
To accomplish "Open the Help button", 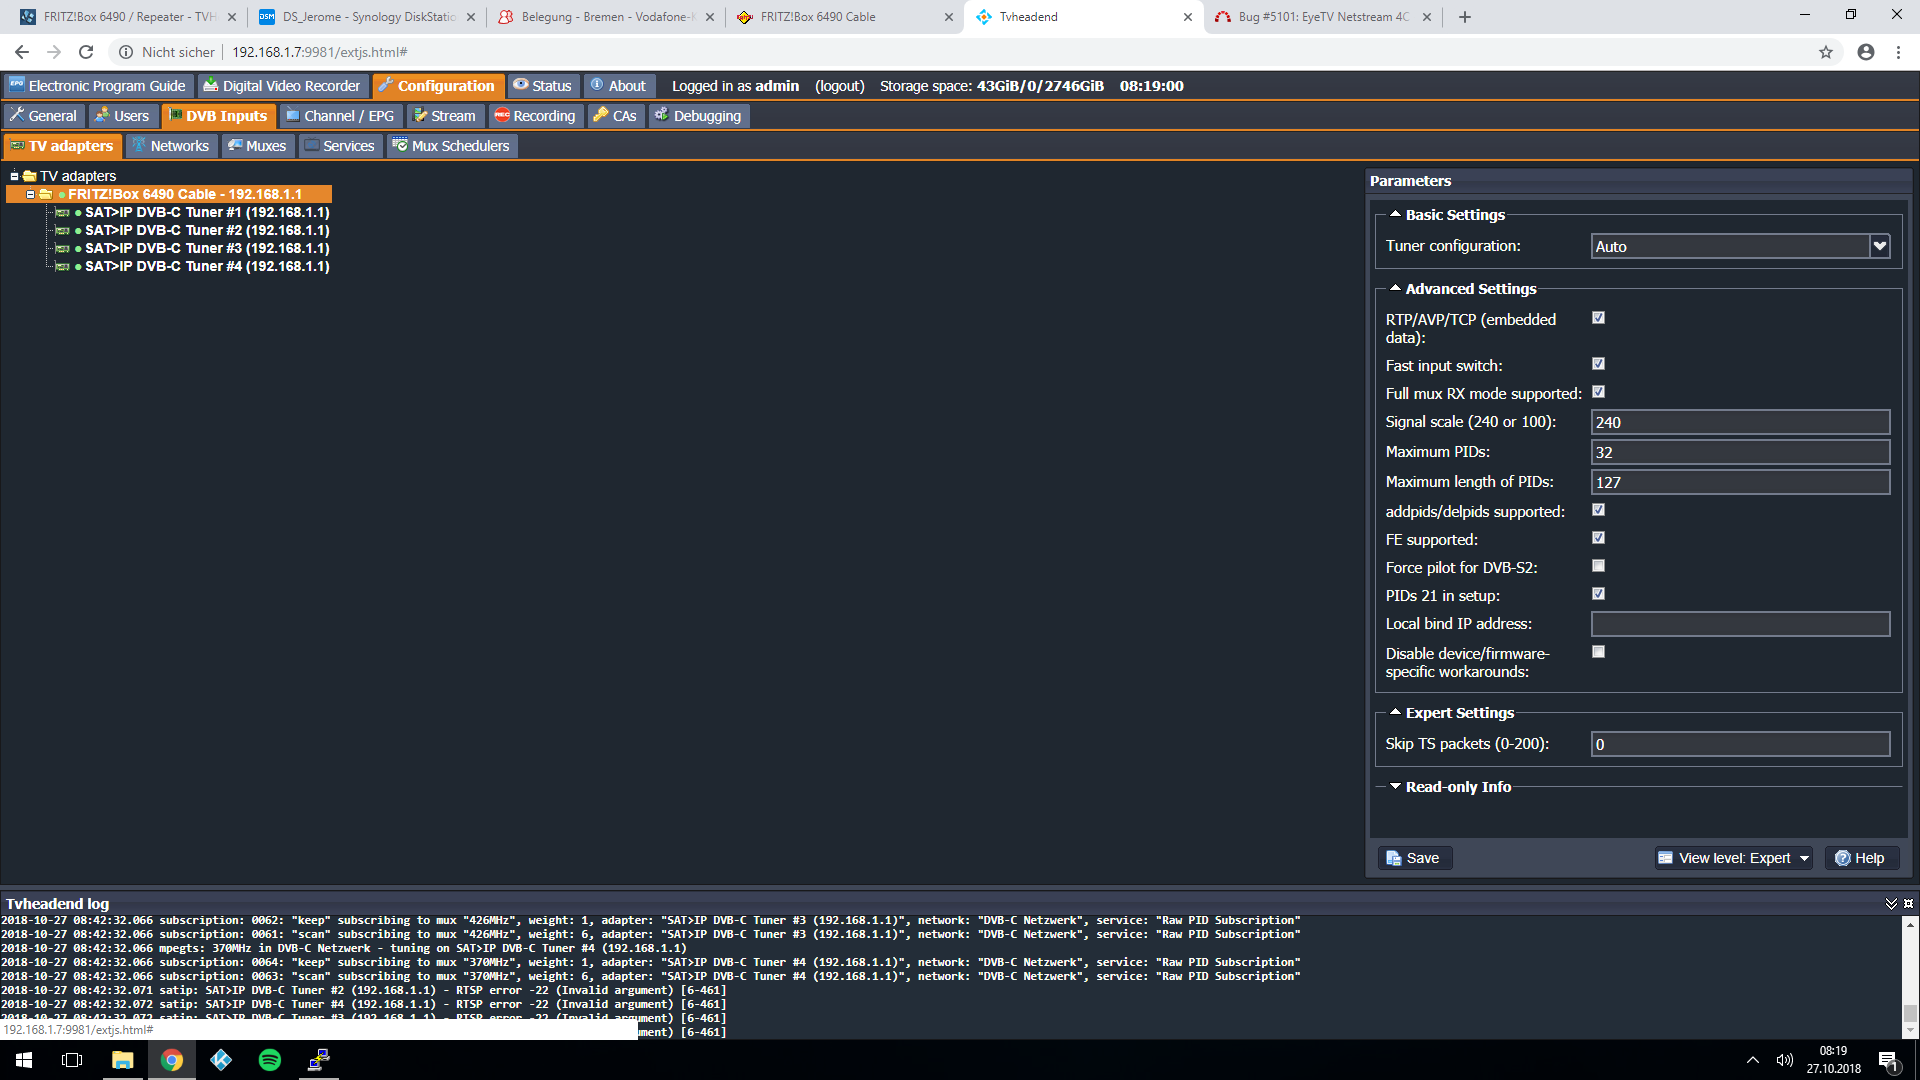I will pos(1860,858).
